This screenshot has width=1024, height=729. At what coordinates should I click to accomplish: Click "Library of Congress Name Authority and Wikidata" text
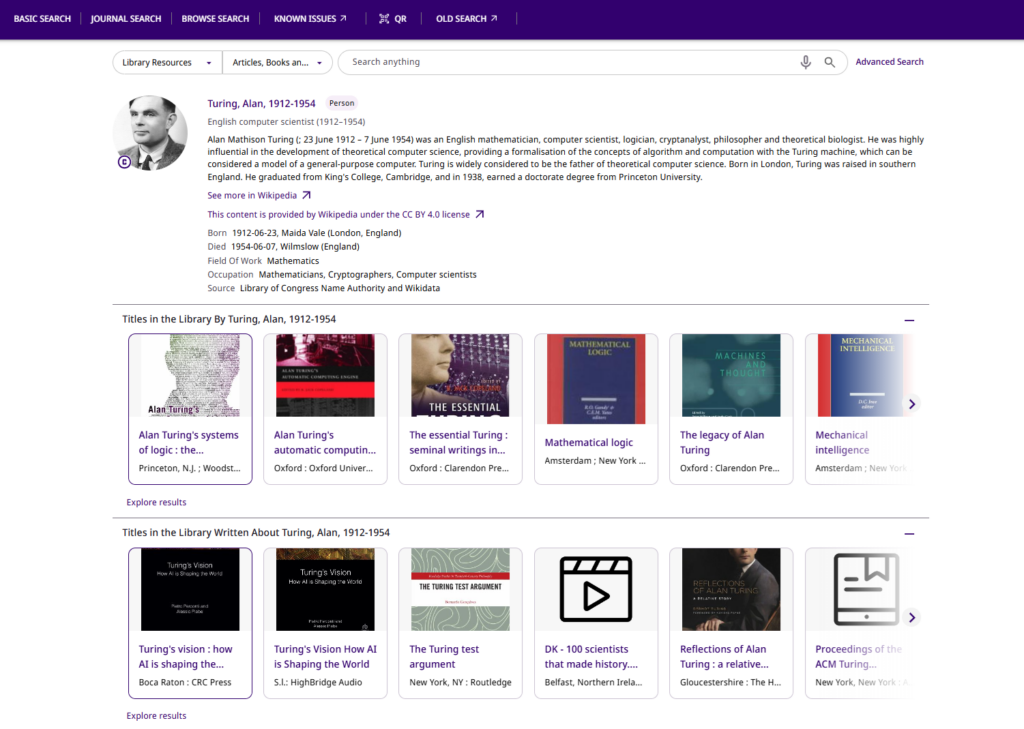[x=340, y=288]
